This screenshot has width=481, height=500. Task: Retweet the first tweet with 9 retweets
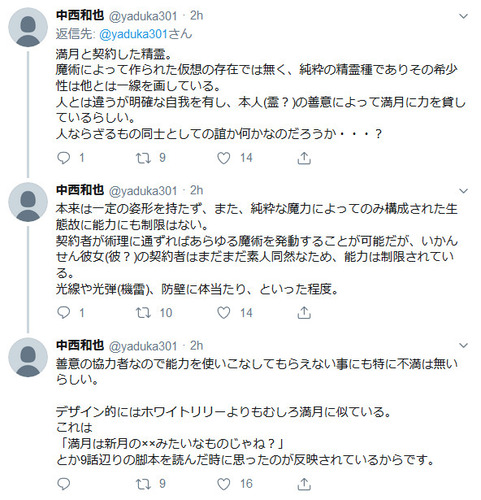143,158
